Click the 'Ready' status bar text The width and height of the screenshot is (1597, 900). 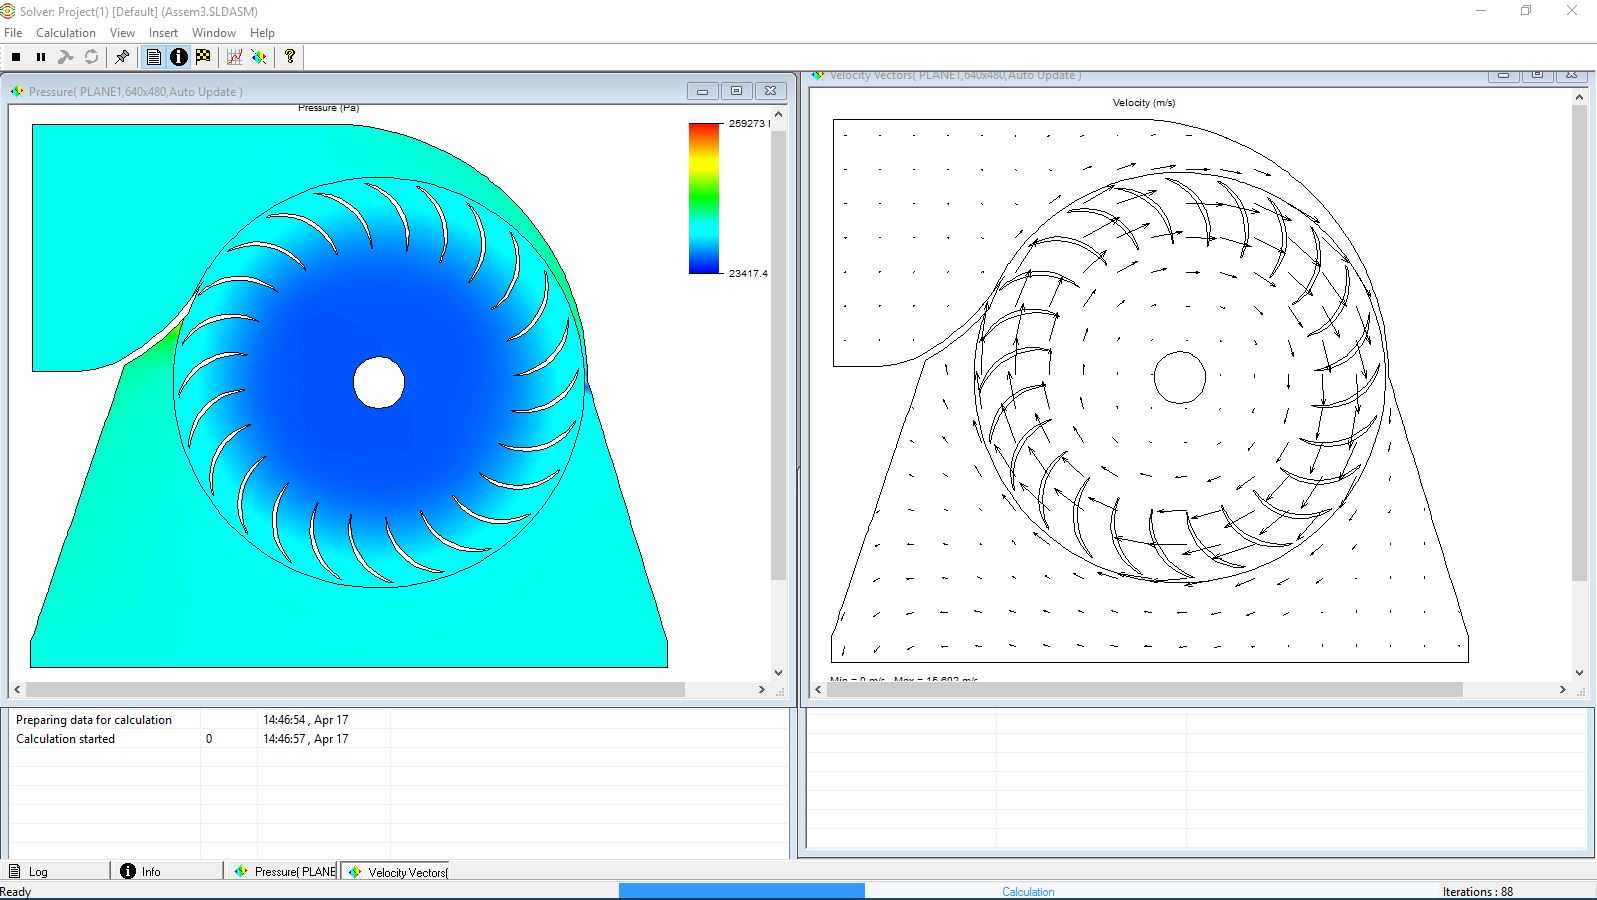tap(16, 892)
